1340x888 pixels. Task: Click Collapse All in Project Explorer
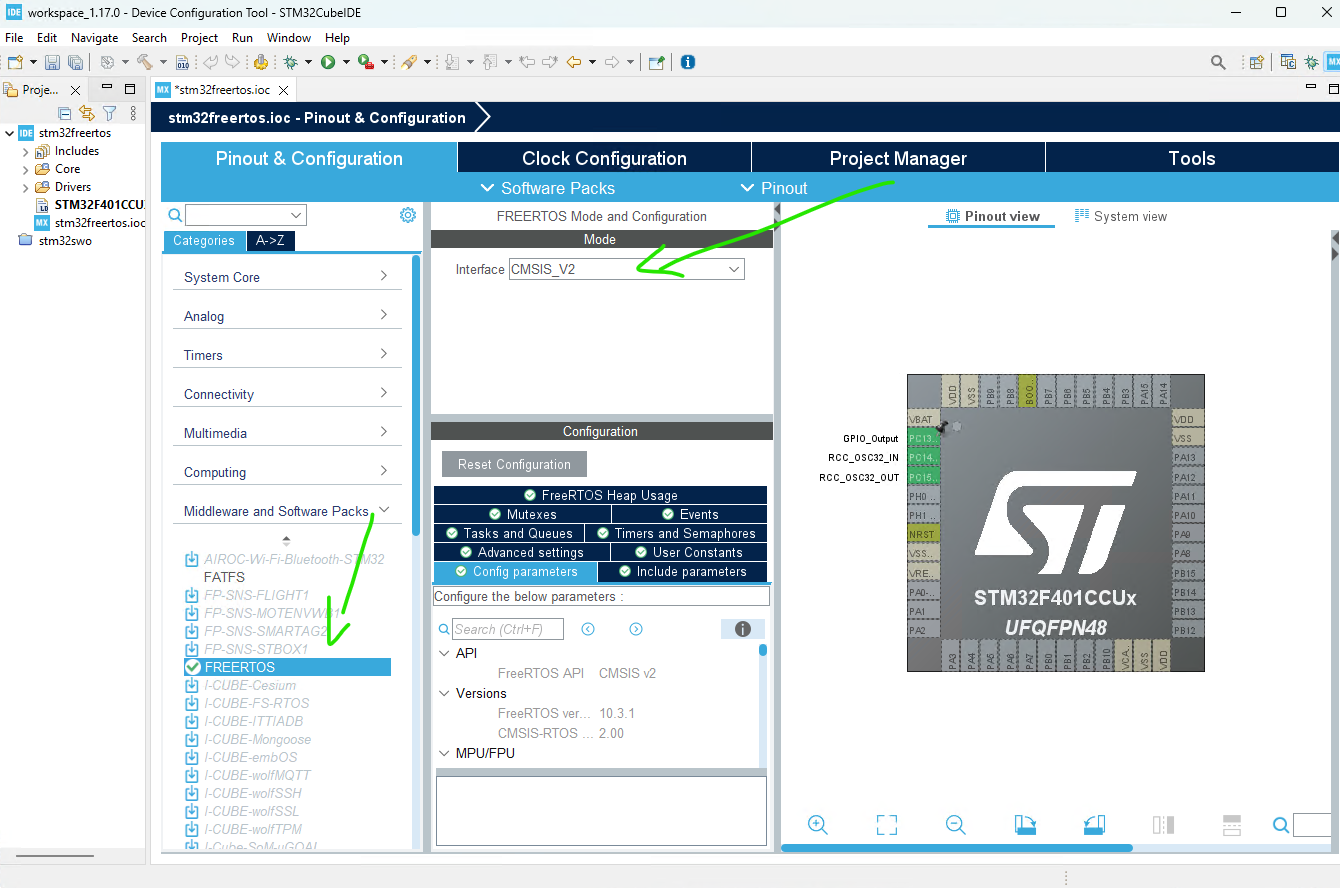coord(65,113)
